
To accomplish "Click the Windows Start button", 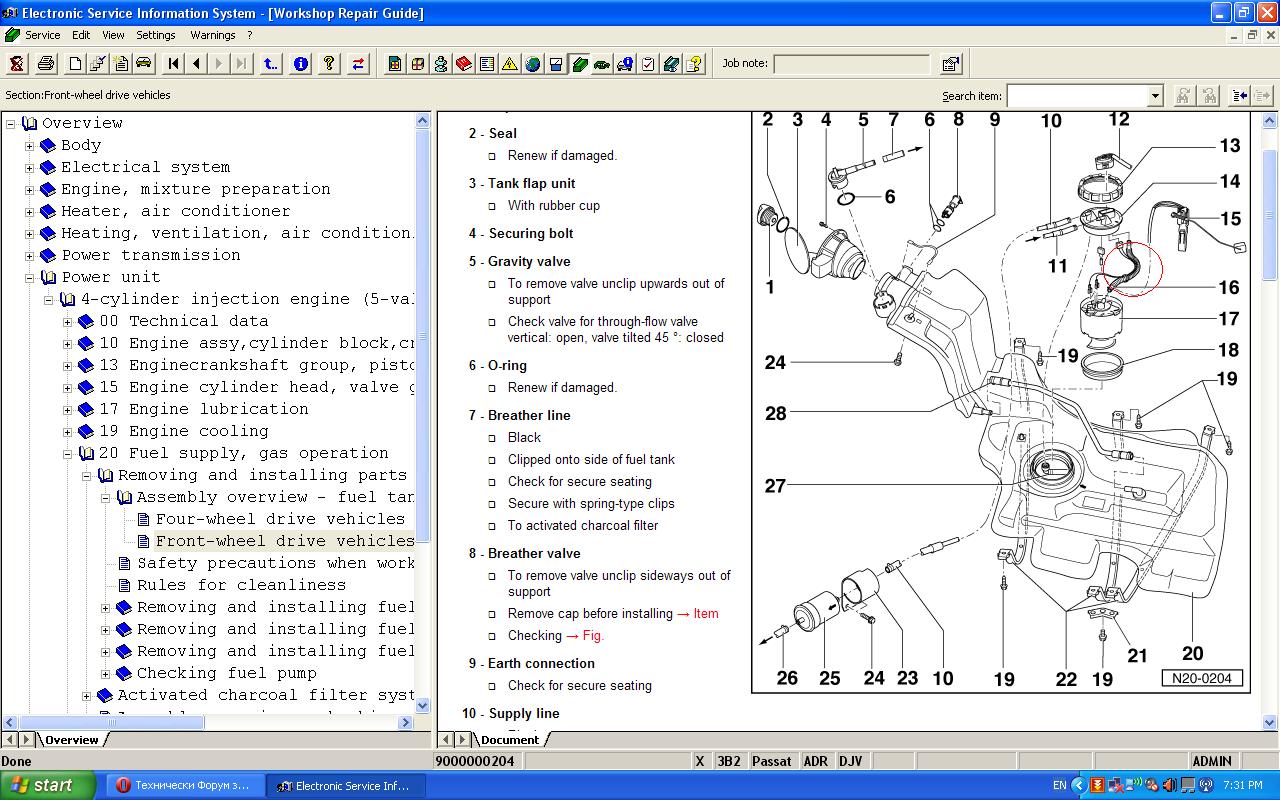I will [48, 785].
